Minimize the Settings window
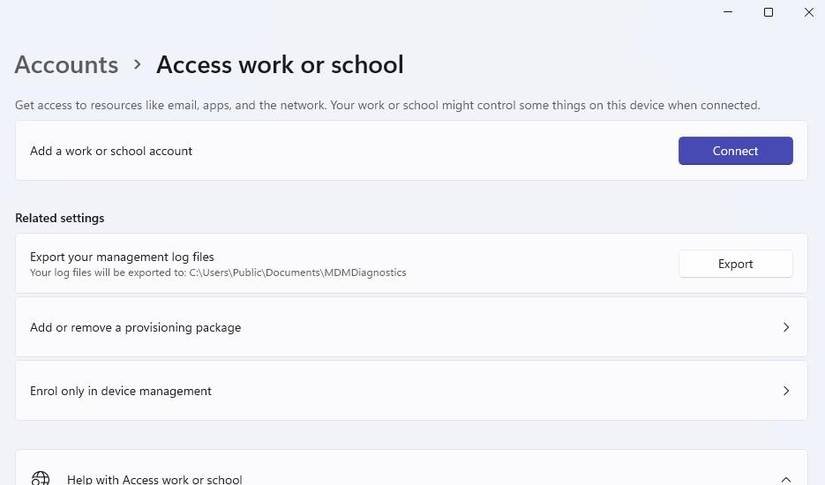Image resolution: width=825 pixels, height=485 pixels. click(725, 12)
